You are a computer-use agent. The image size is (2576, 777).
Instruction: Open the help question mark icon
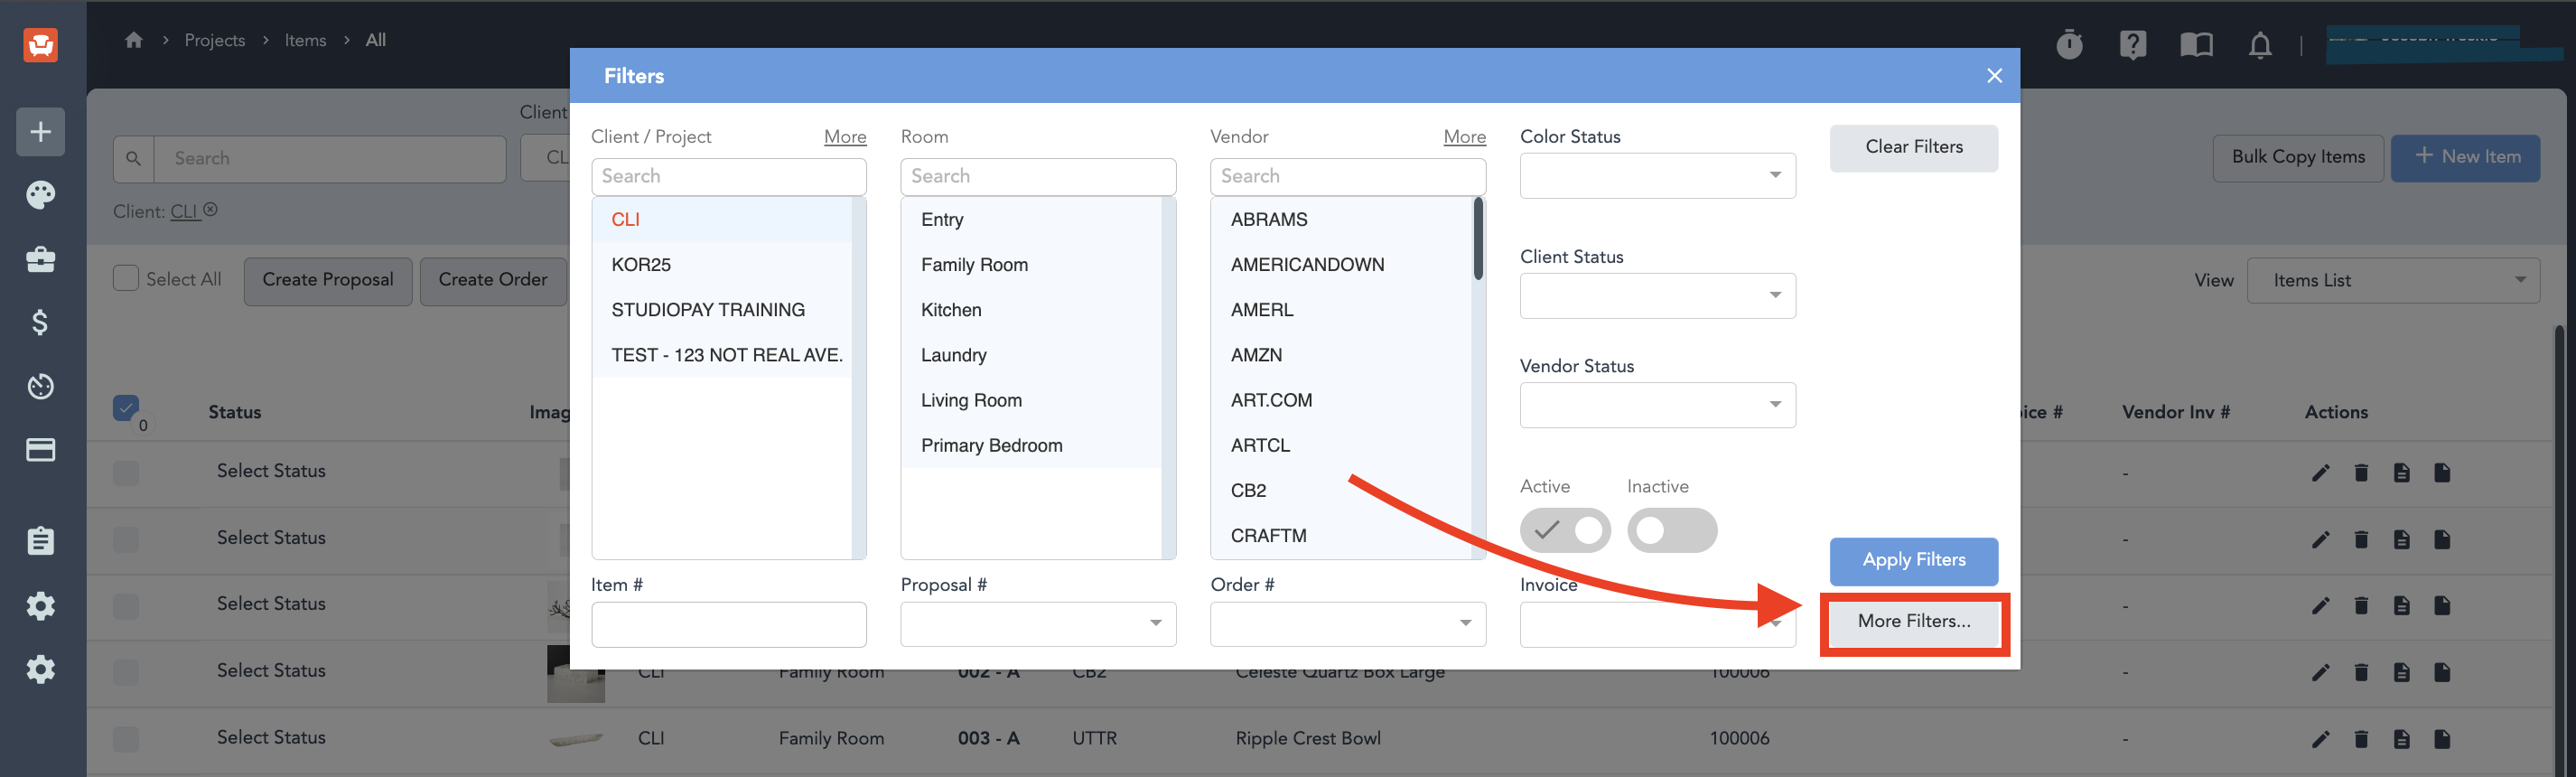click(x=2132, y=44)
